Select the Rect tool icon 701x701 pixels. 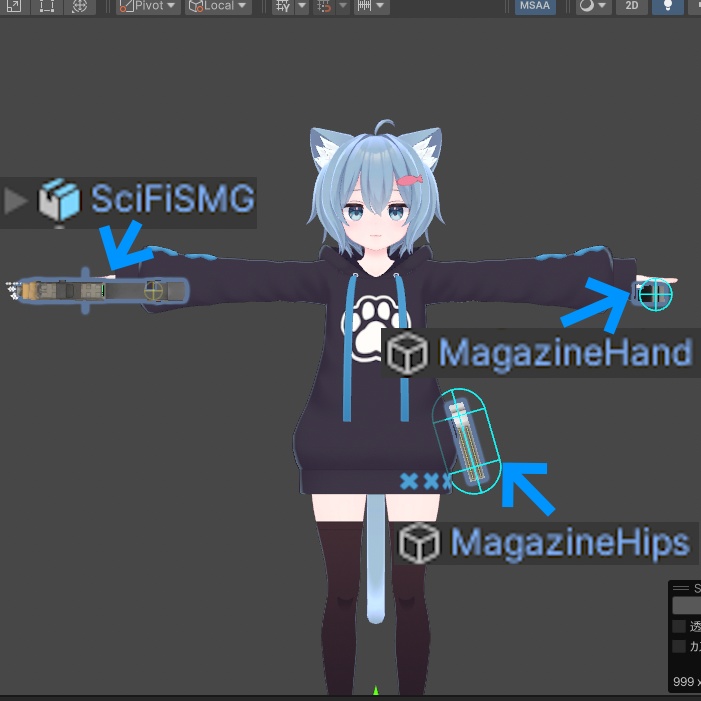47,6
